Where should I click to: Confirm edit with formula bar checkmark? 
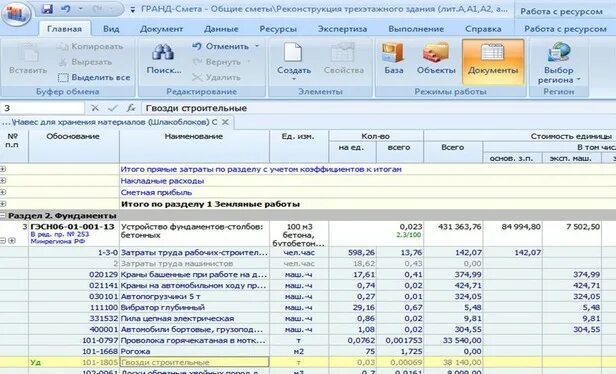pyautogui.click(x=113, y=108)
